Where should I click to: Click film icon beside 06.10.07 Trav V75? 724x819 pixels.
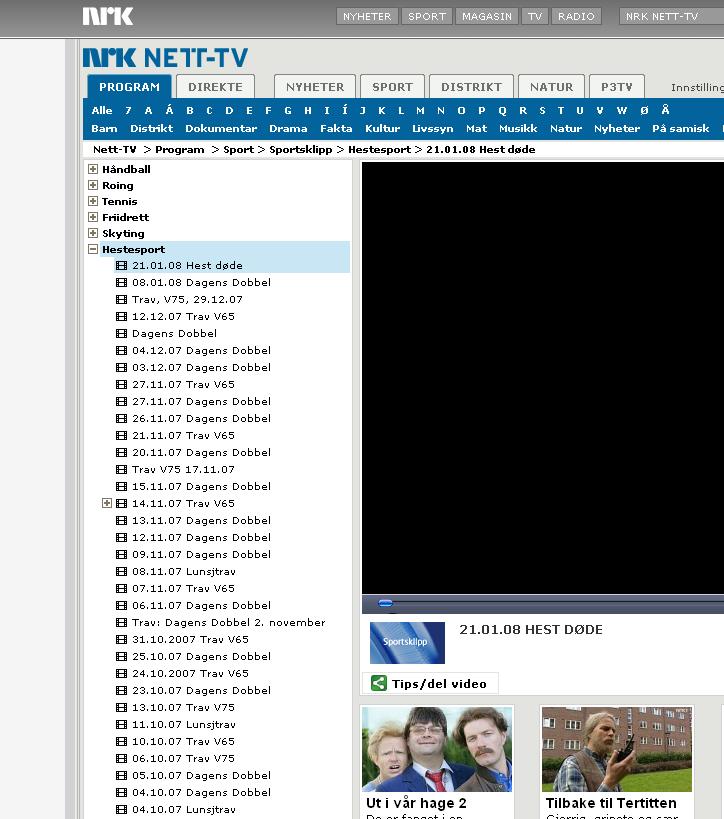click(x=121, y=758)
